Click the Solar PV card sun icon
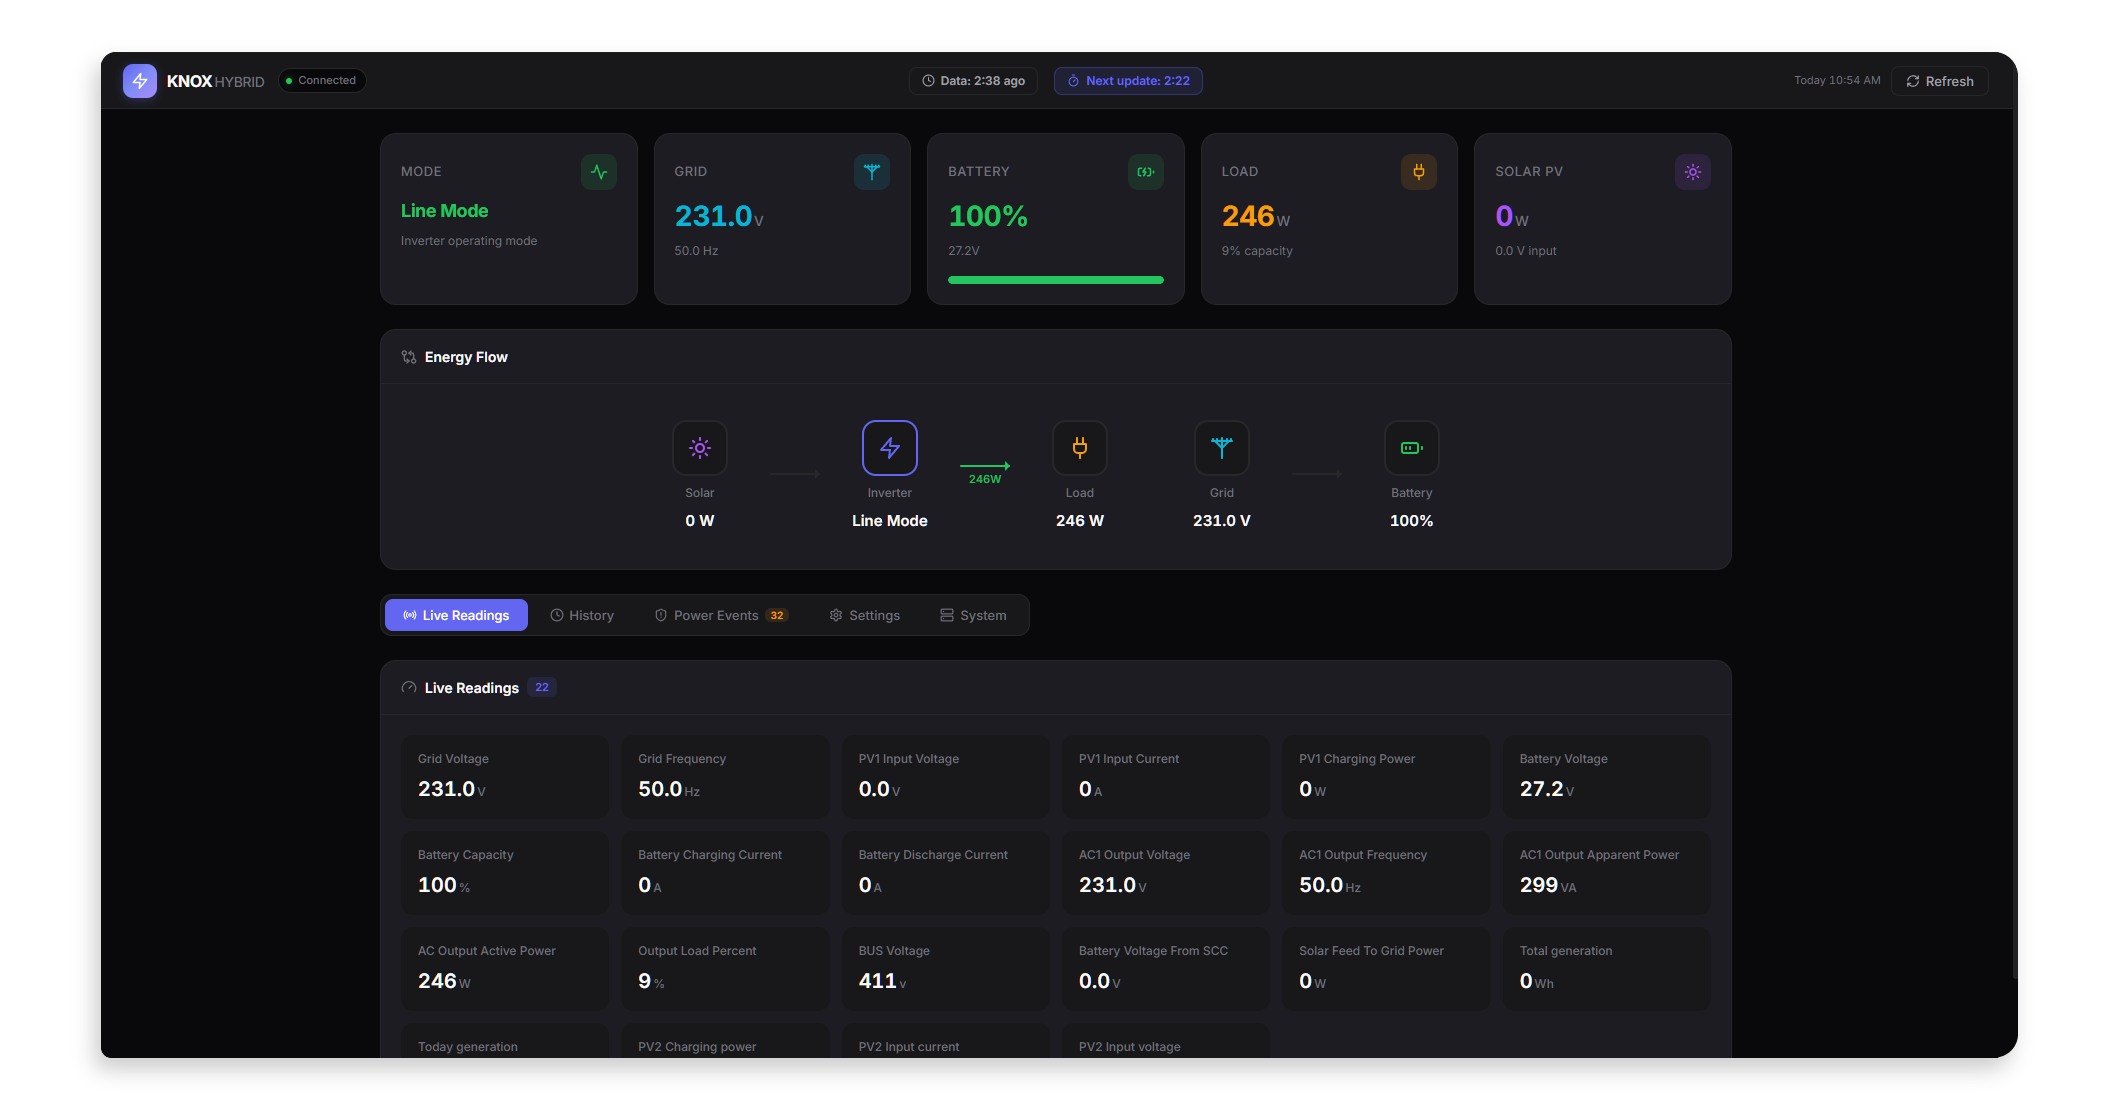 (x=1693, y=172)
